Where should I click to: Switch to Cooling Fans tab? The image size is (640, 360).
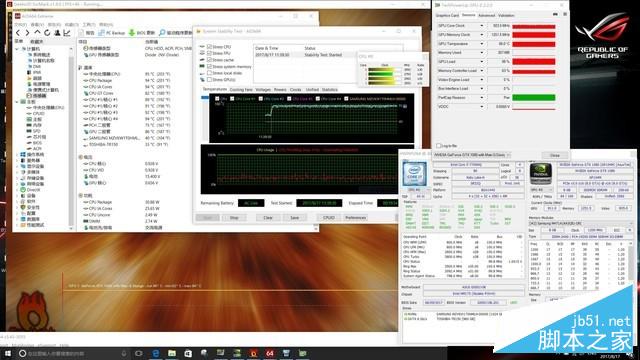coord(241,89)
